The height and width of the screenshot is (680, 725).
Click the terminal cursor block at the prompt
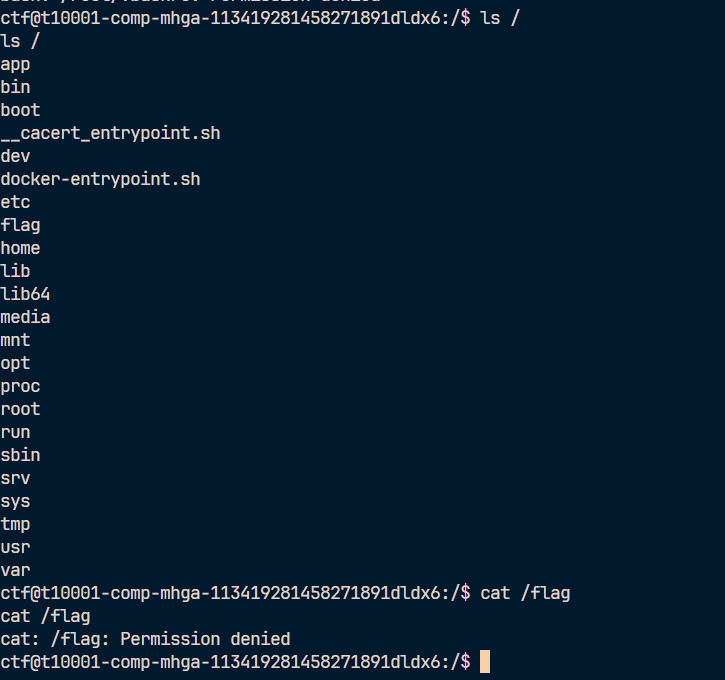coord(485,662)
